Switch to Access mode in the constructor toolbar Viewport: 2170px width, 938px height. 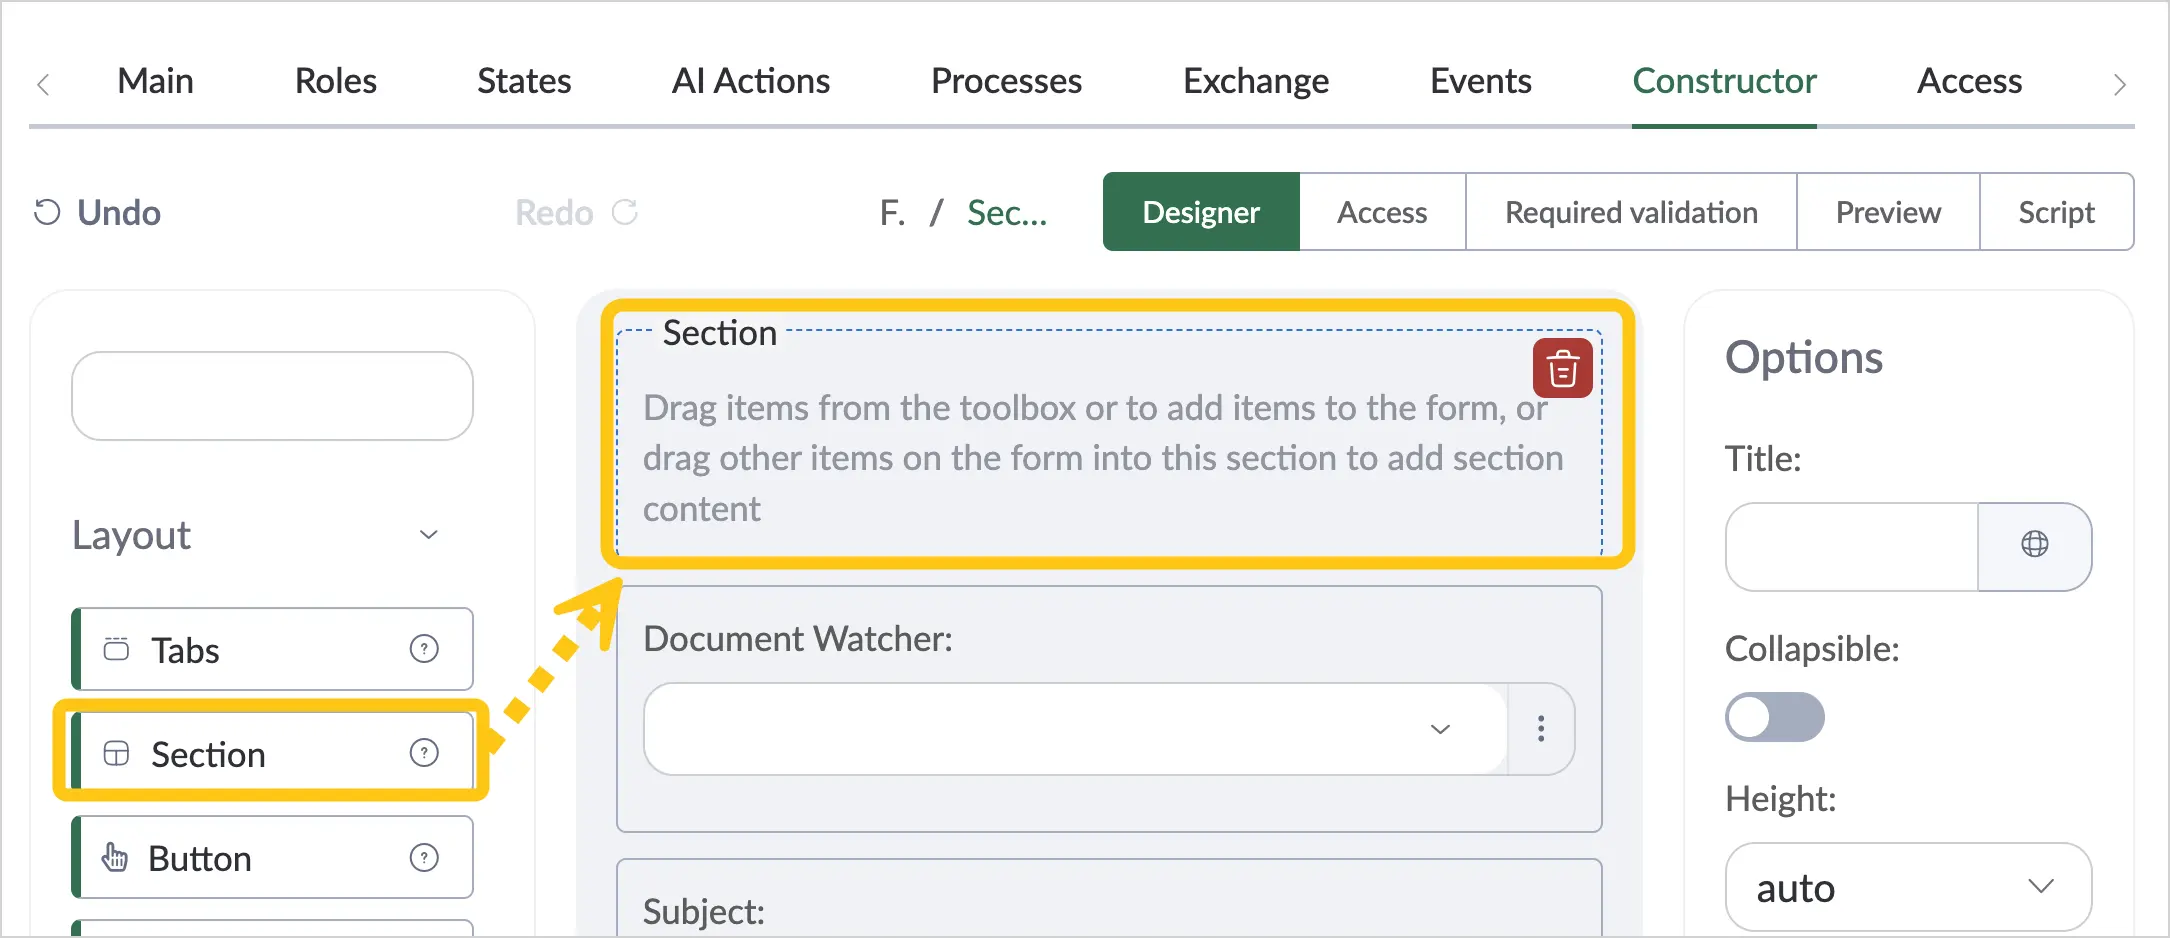(x=1382, y=212)
